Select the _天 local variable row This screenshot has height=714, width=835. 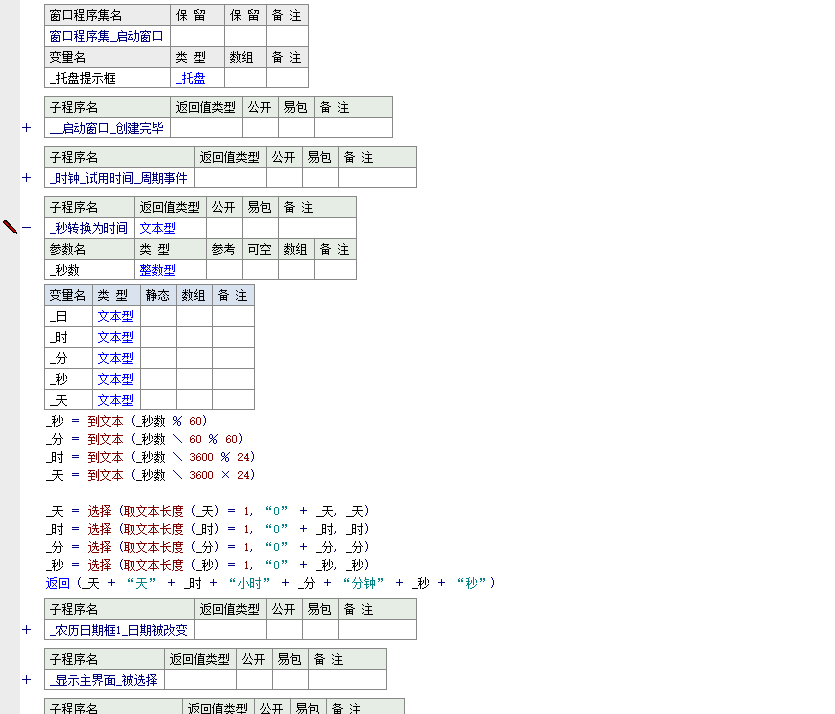click(149, 400)
